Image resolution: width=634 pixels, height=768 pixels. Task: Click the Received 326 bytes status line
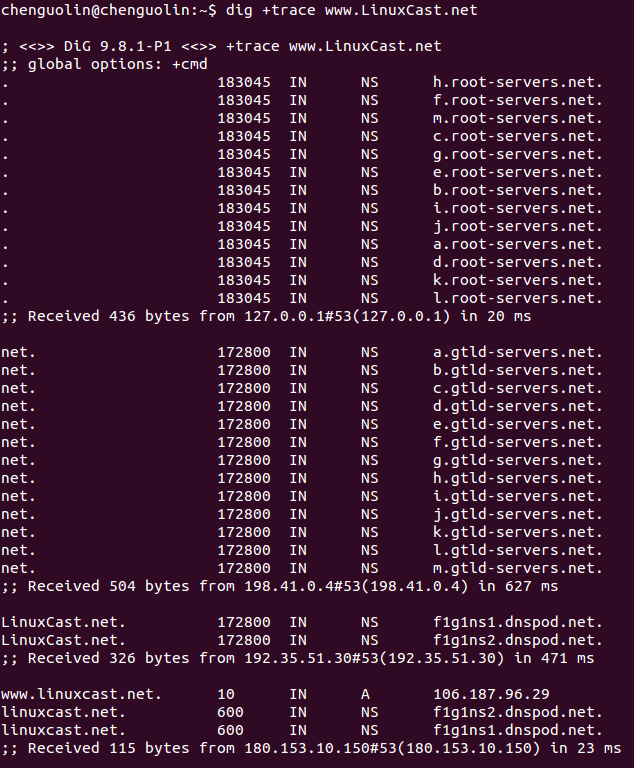pos(297,658)
